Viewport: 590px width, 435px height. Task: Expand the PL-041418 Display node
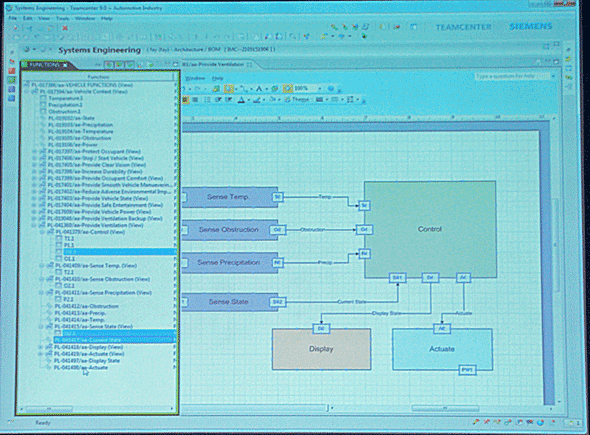(x=41, y=347)
